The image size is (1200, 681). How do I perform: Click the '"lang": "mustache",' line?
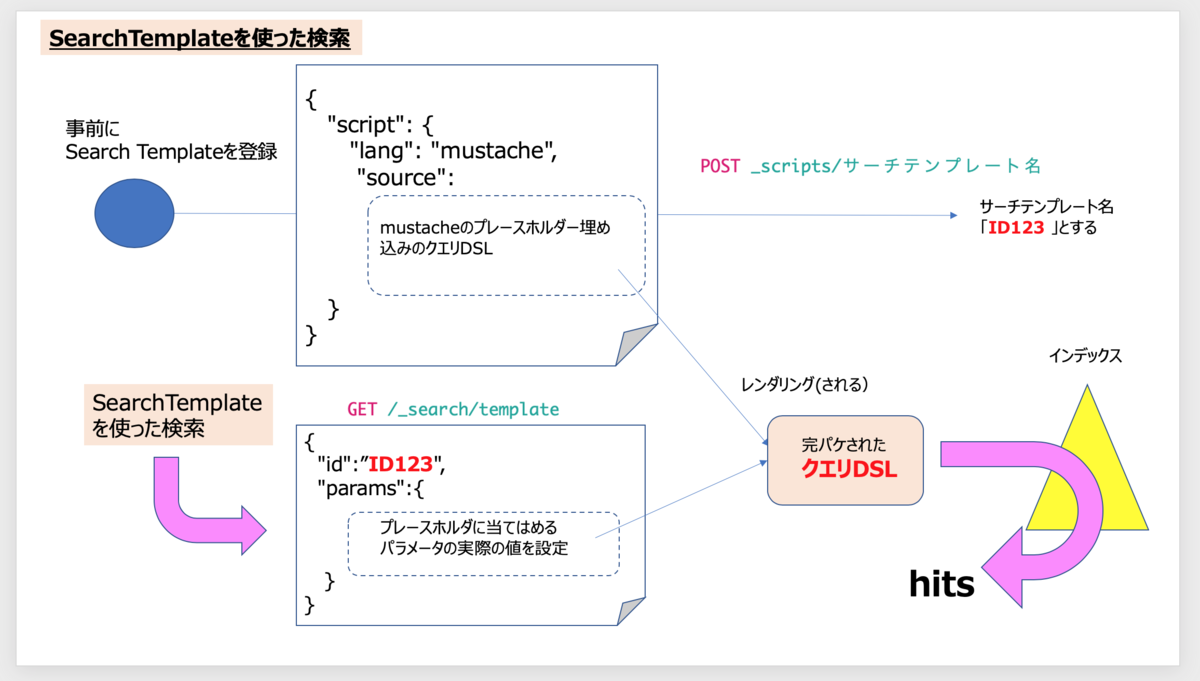click(451, 153)
